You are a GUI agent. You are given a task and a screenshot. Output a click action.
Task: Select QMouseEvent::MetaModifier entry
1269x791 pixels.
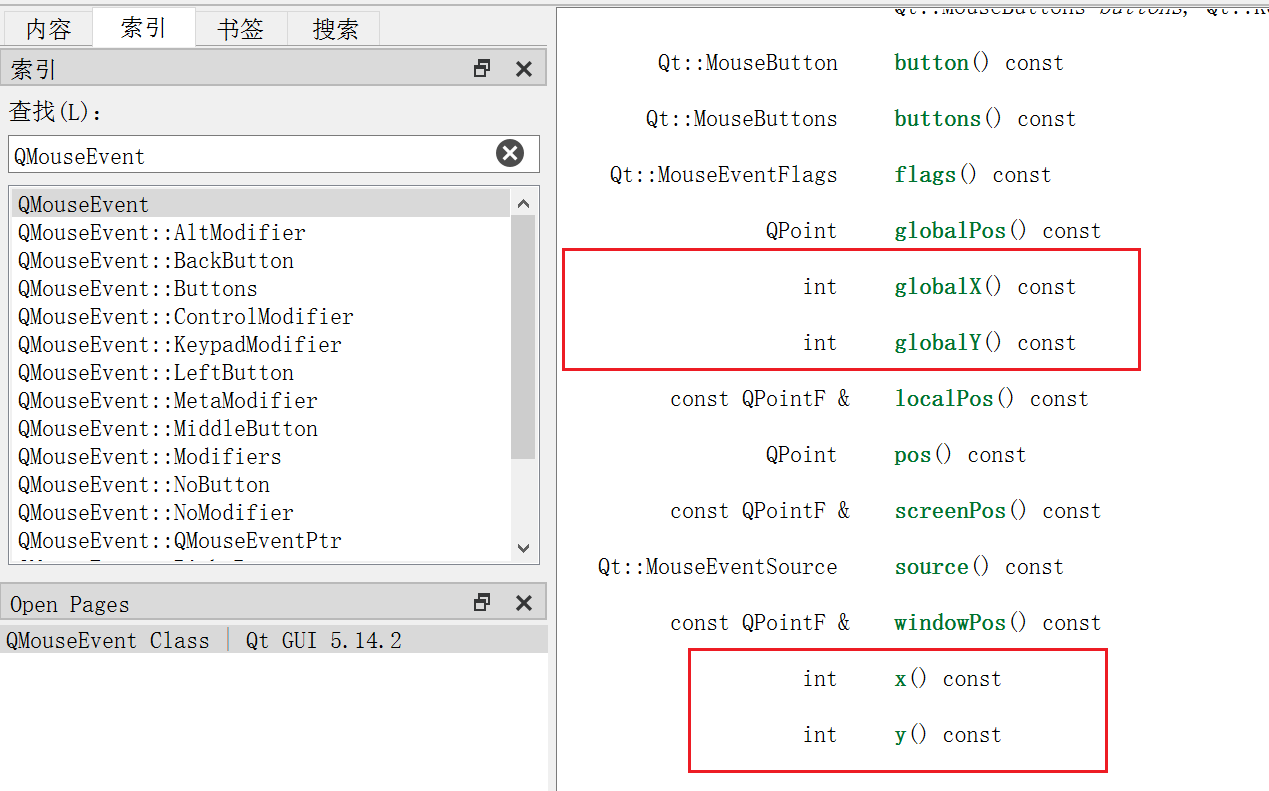(168, 400)
